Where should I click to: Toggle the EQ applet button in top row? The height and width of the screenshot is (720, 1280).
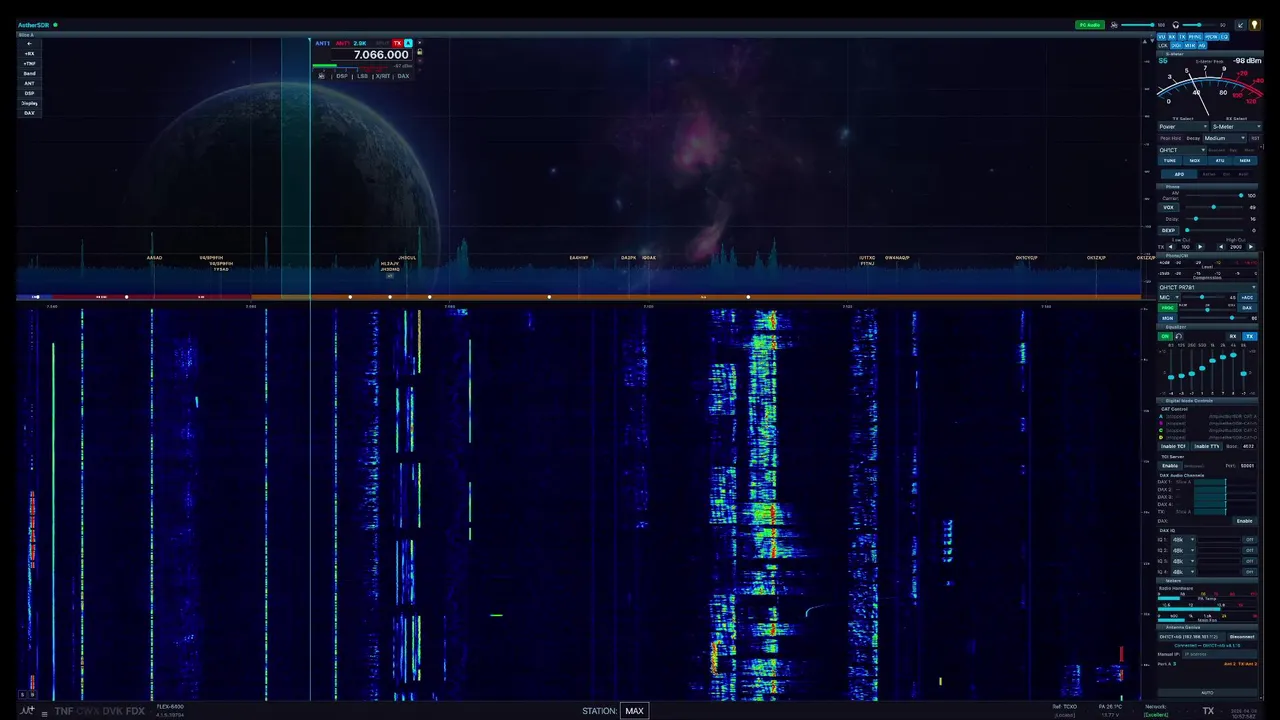pos(1224,37)
